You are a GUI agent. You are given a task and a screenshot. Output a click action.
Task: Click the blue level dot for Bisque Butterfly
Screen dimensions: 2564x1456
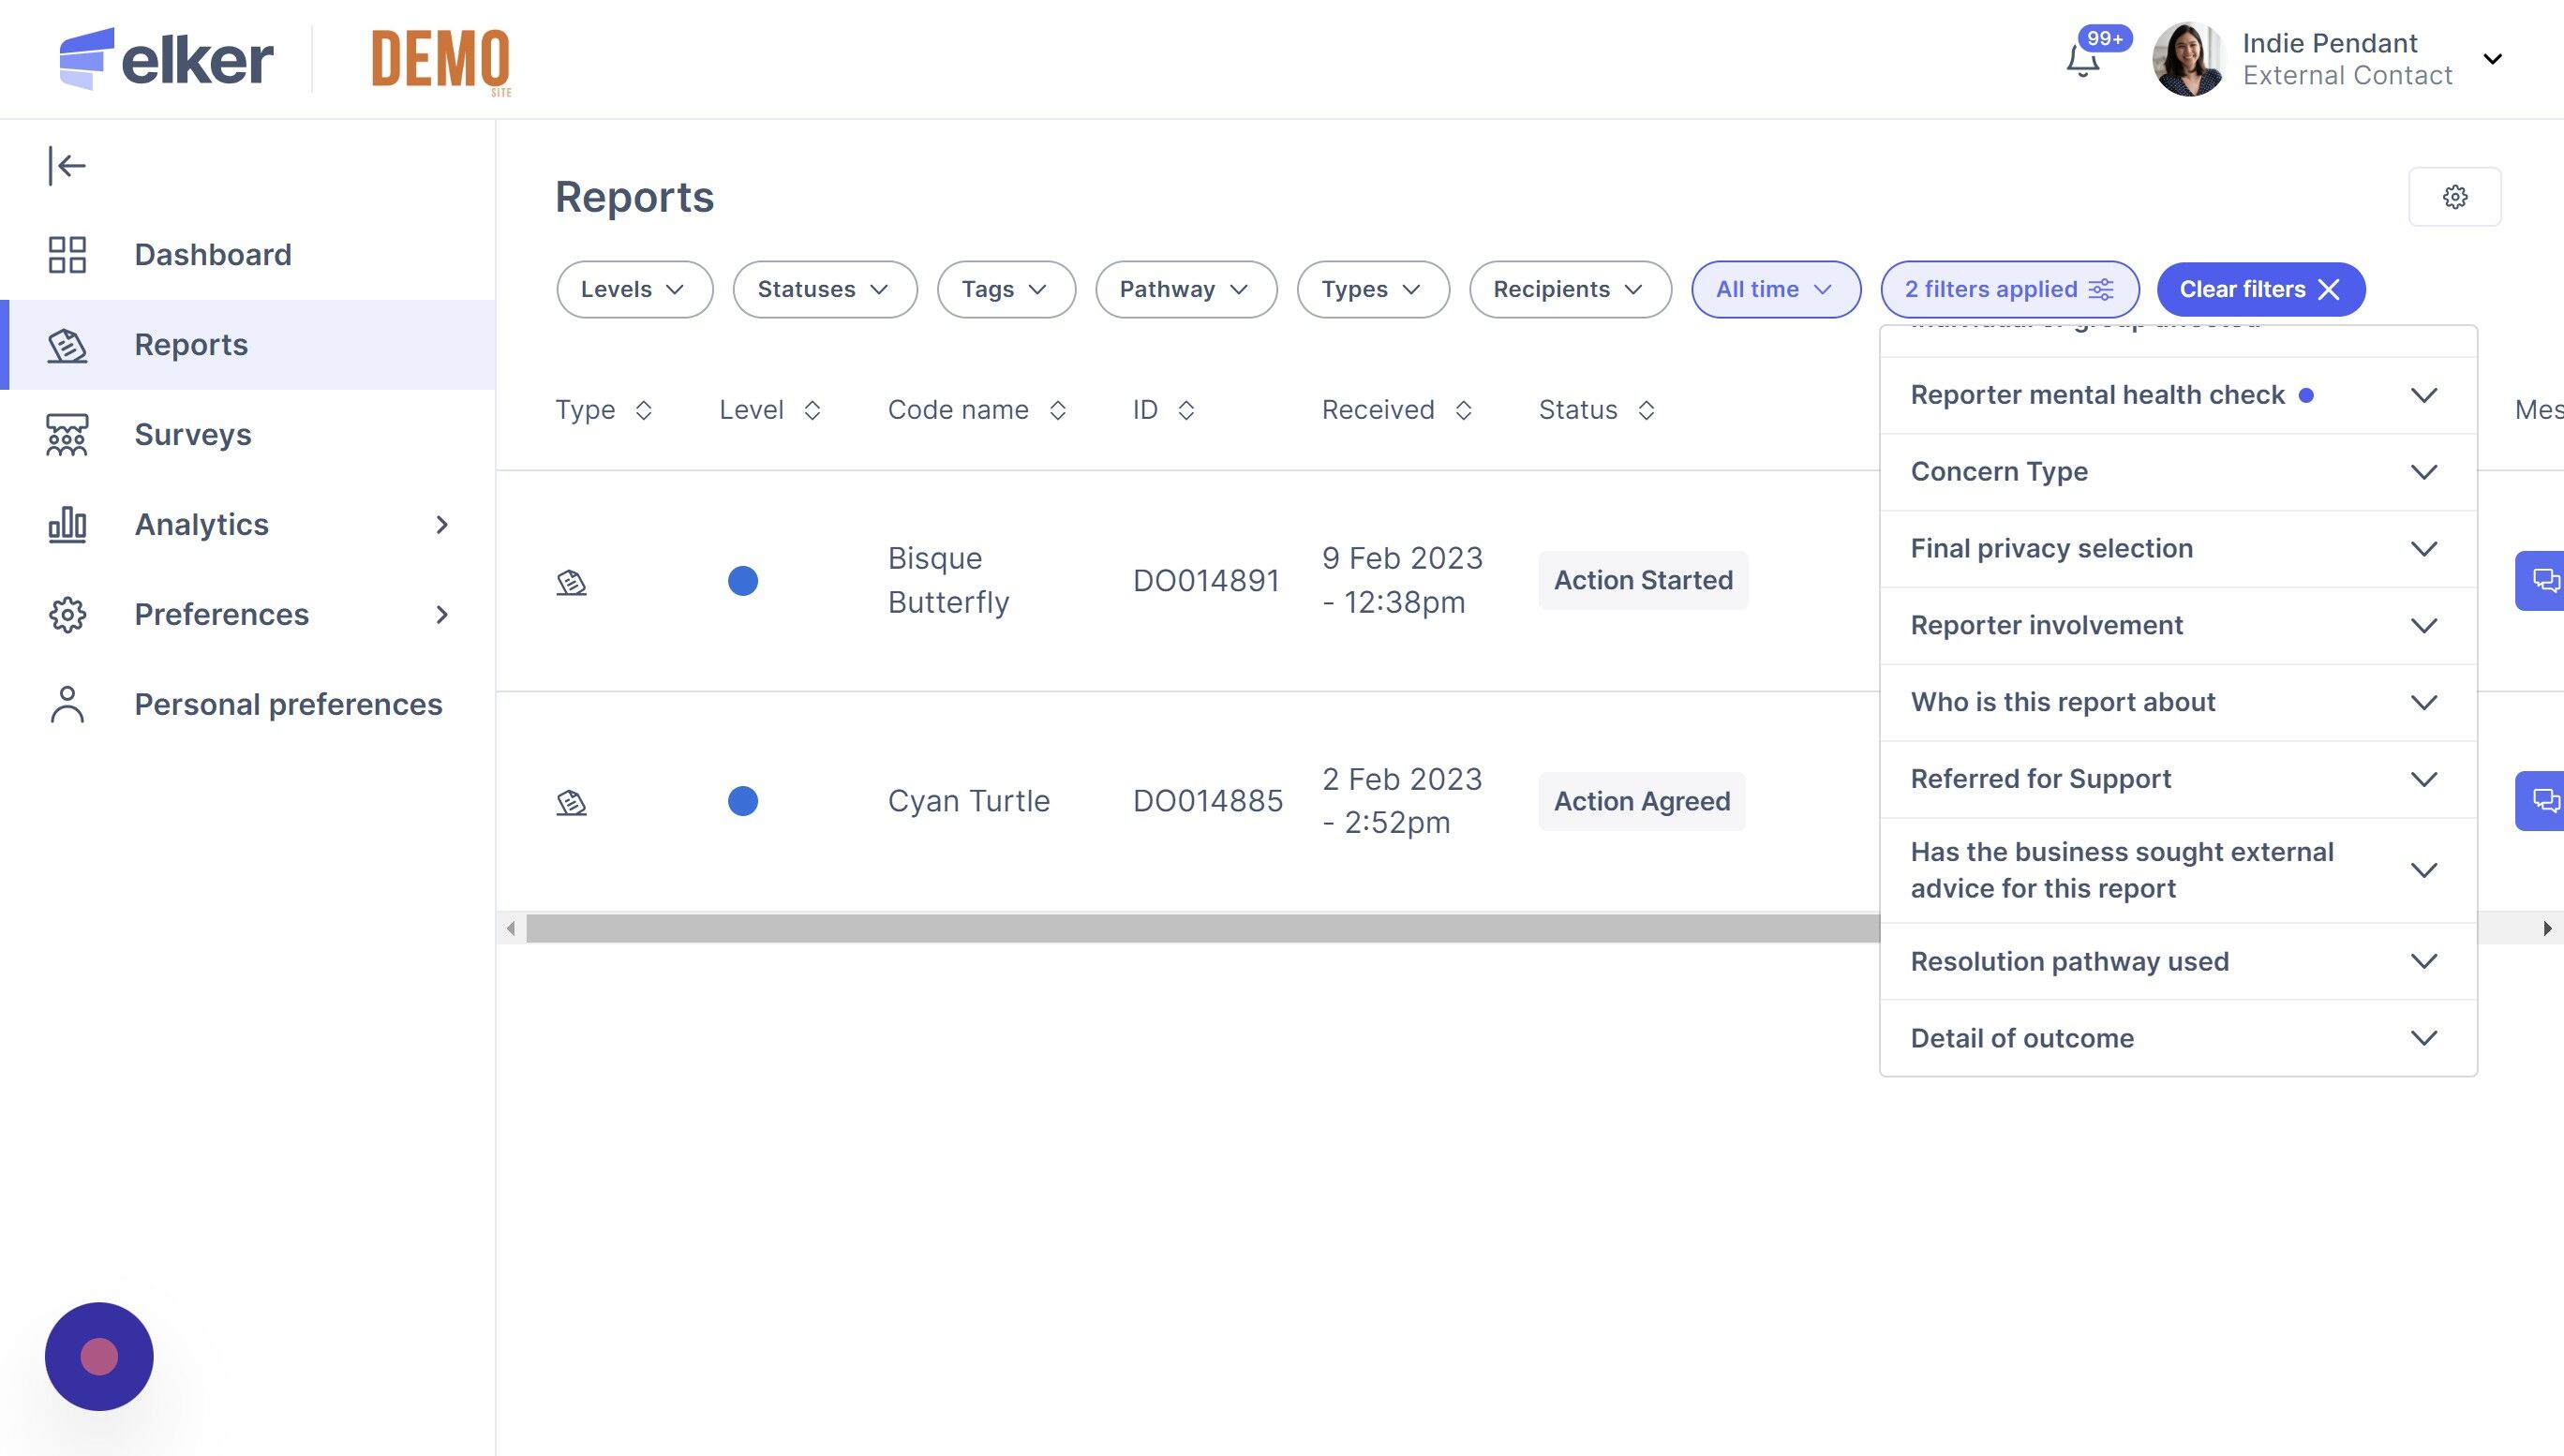[x=743, y=581]
